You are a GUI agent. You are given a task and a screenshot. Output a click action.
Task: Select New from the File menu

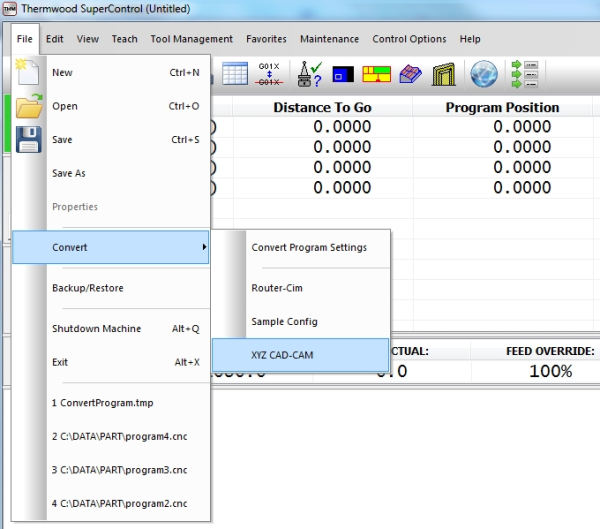[x=111, y=72]
